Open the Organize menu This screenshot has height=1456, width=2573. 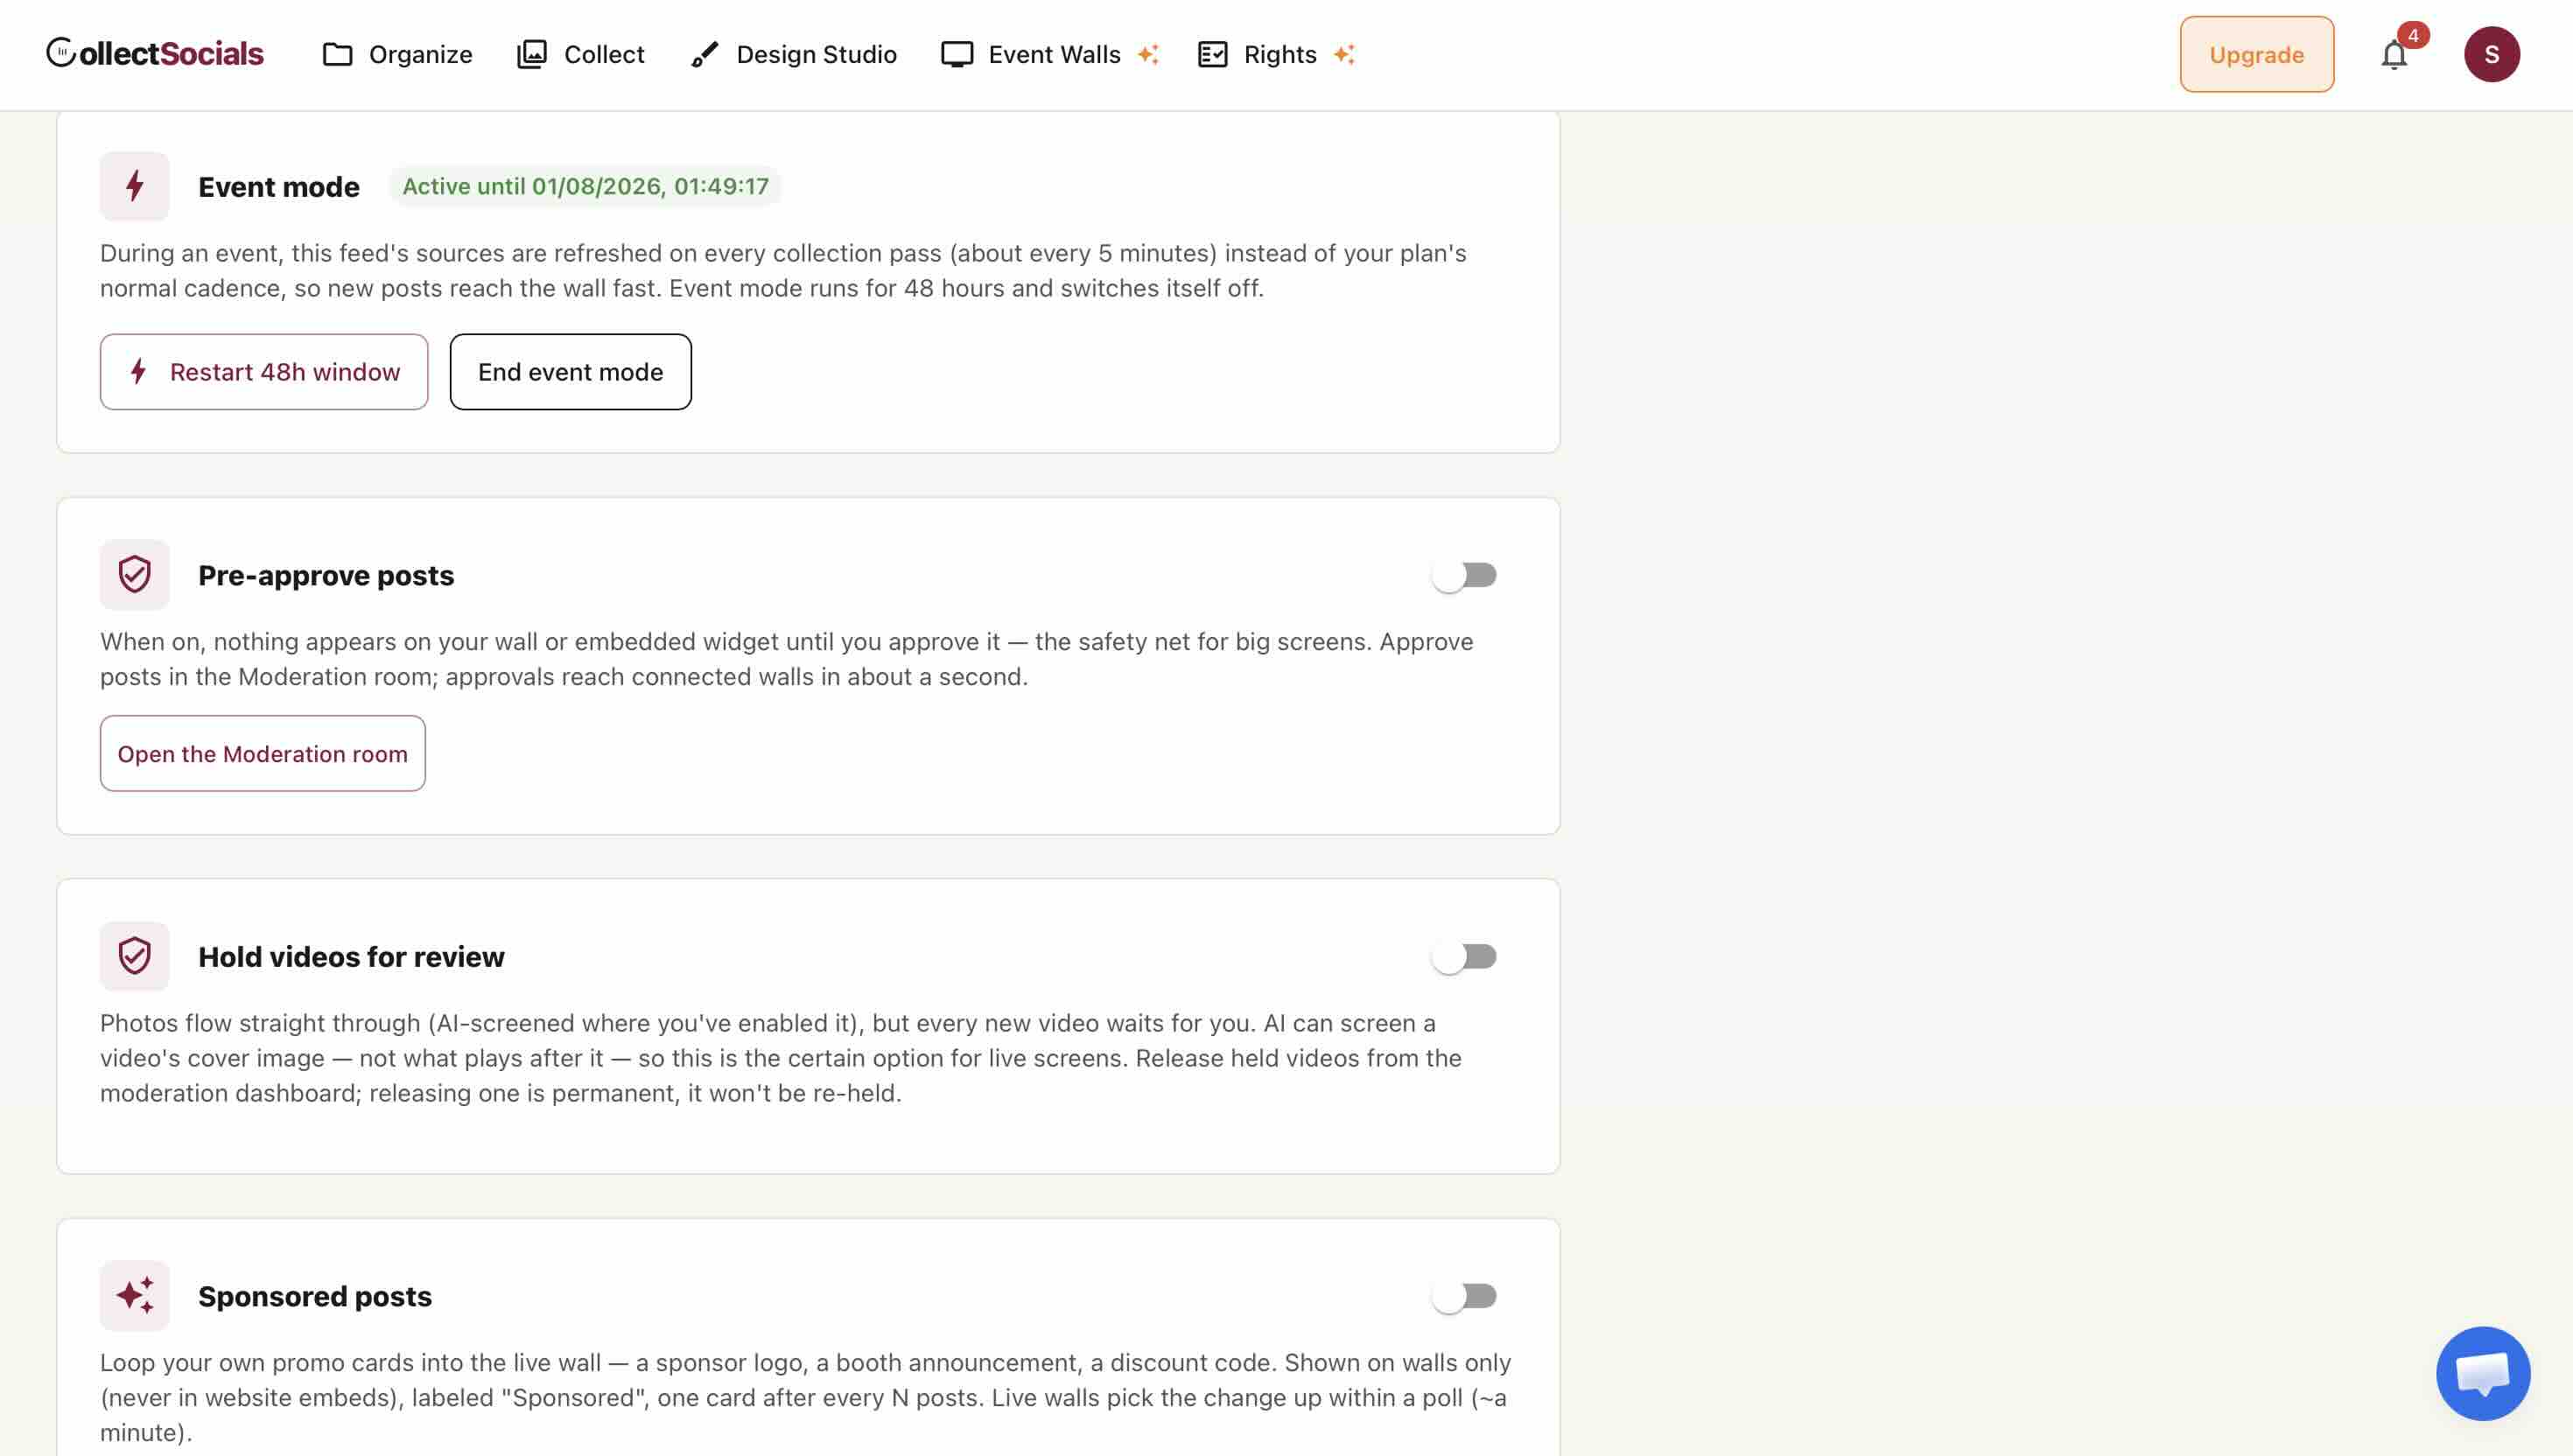tap(397, 54)
